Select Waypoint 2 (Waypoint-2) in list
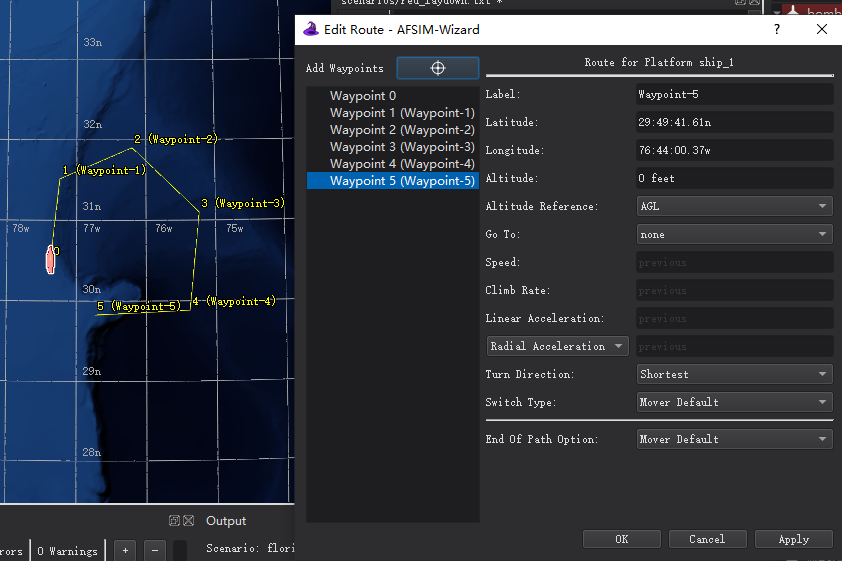The width and height of the screenshot is (842, 561). coord(393,130)
